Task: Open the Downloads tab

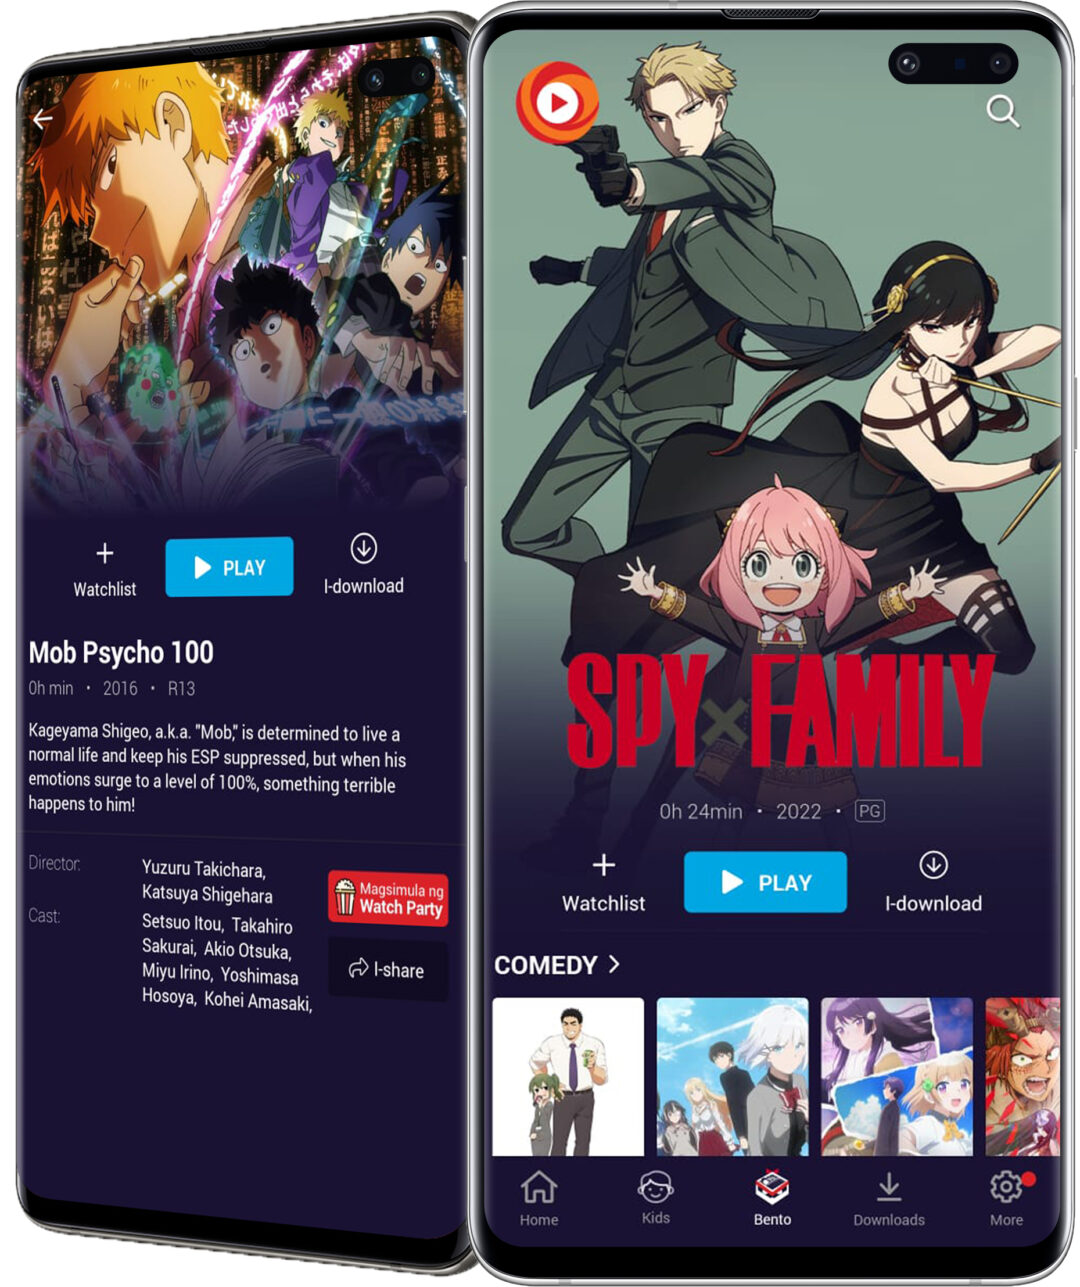Action: point(889,1199)
